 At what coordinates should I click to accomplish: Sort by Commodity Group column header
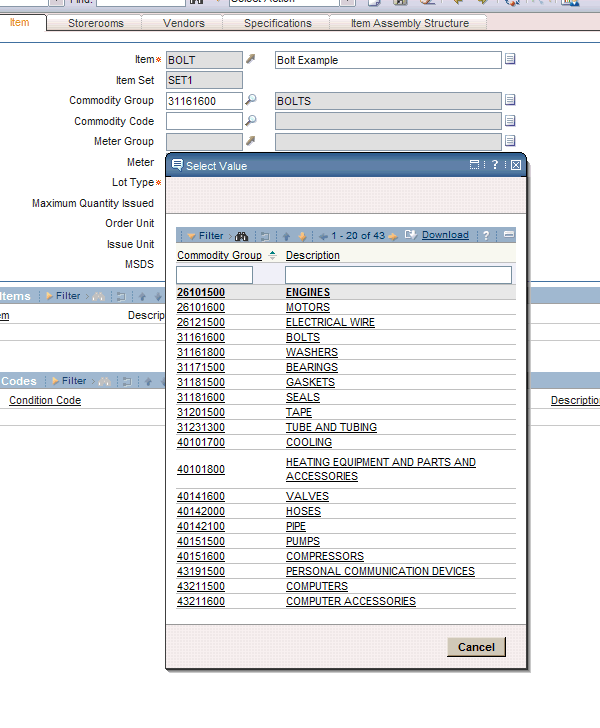[219, 255]
